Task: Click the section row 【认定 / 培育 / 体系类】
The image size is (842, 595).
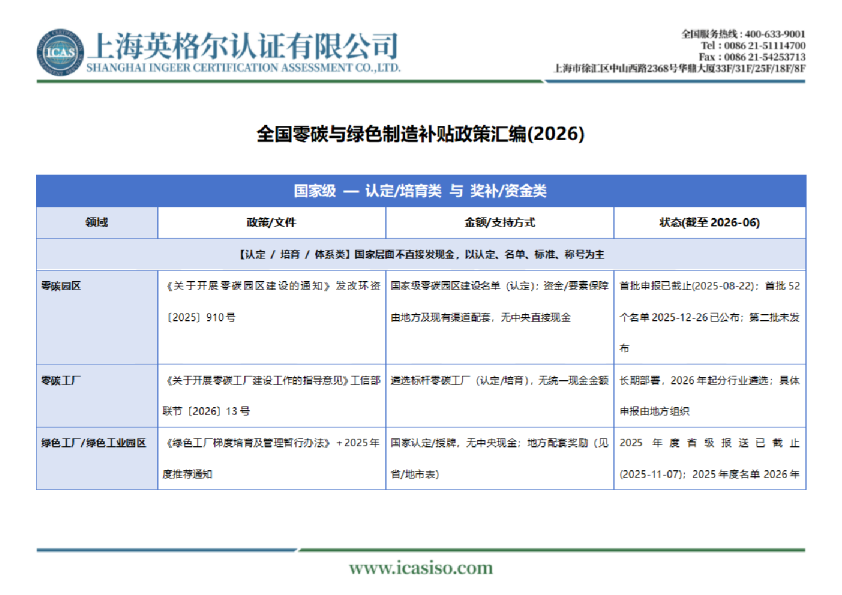Action: pos(421,254)
